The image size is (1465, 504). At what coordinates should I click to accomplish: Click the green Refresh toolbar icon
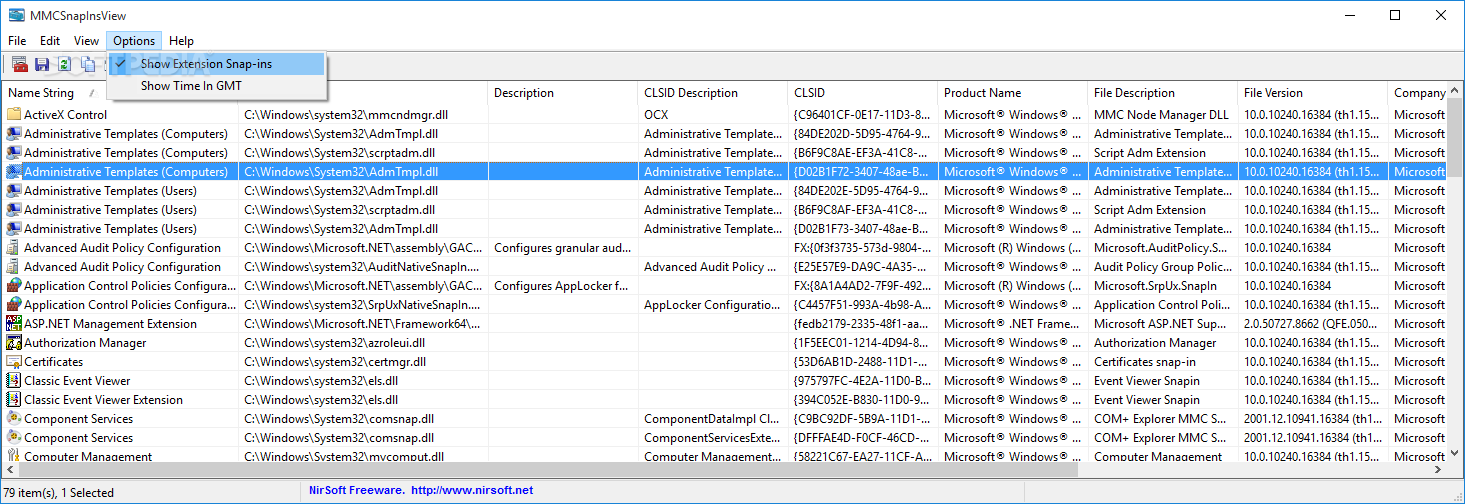65,64
